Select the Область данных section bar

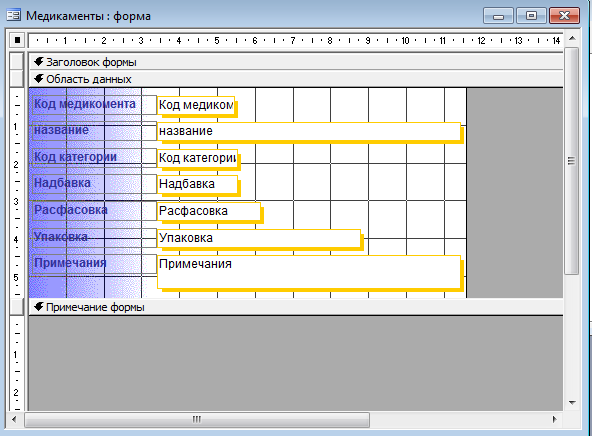[x=296, y=79]
